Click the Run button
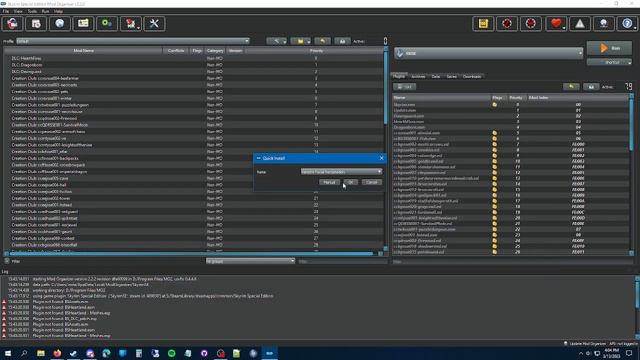 tap(609, 48)
